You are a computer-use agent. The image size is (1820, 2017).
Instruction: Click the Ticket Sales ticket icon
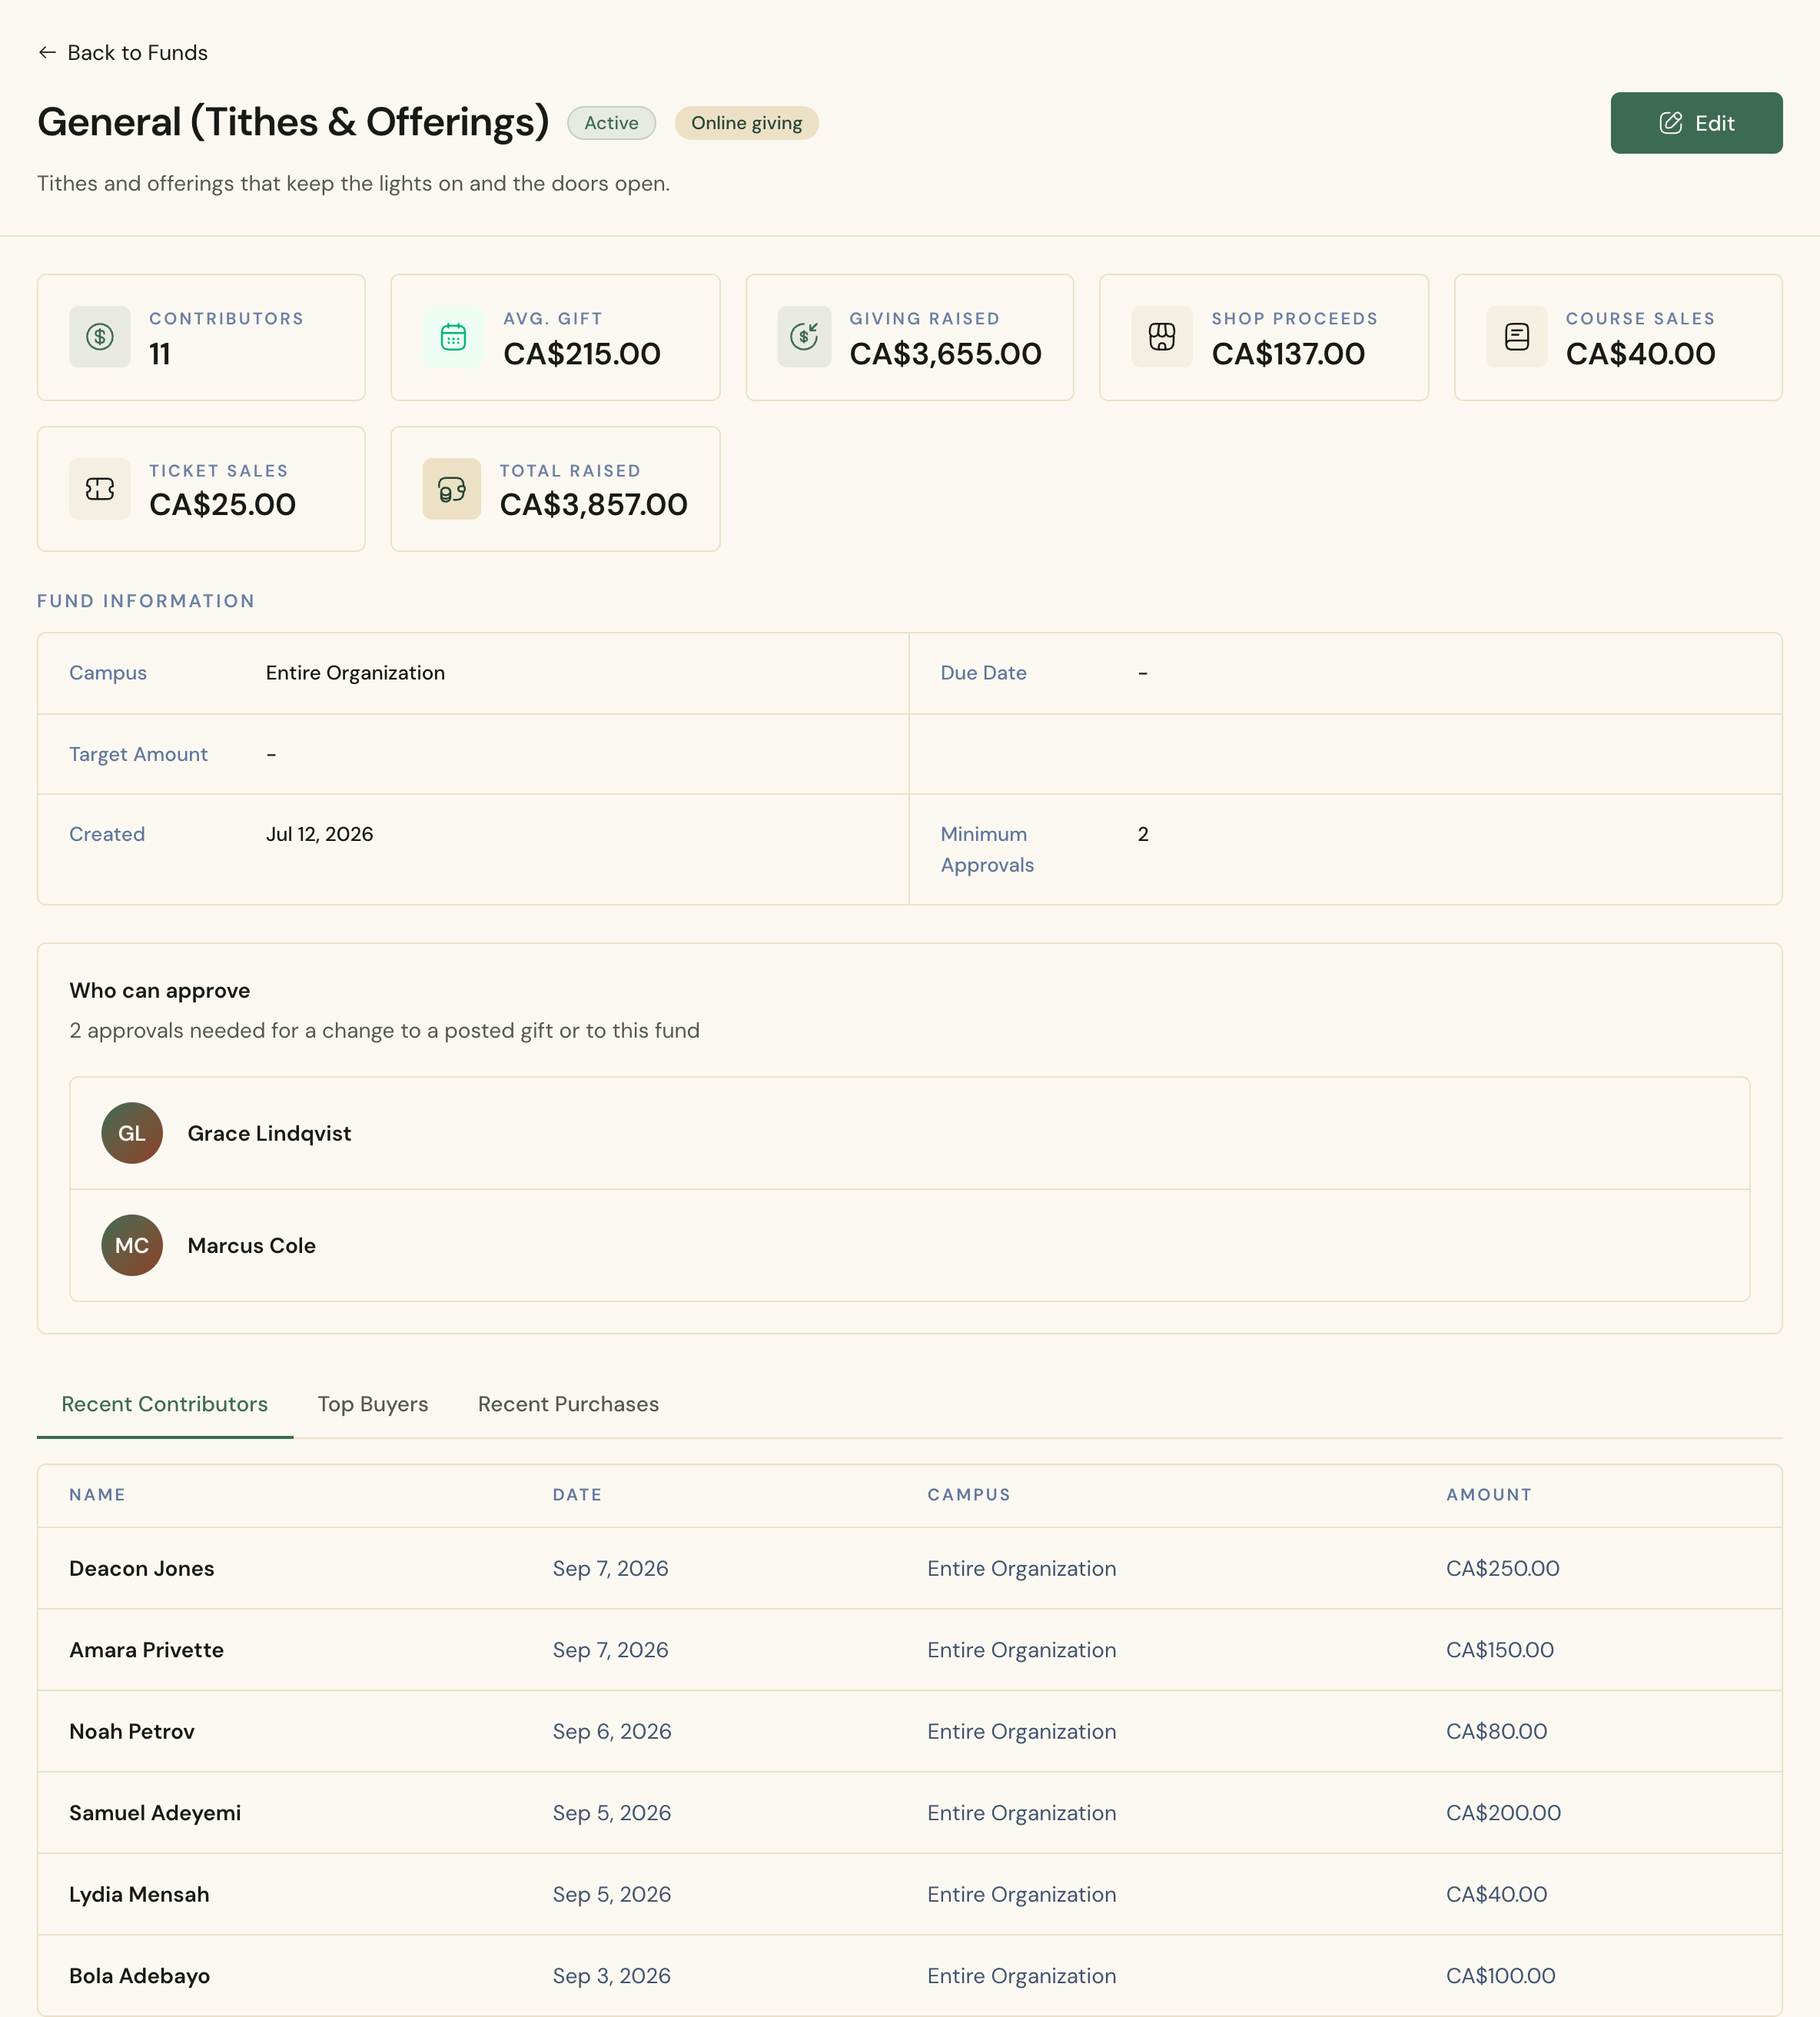pos(100,489)
